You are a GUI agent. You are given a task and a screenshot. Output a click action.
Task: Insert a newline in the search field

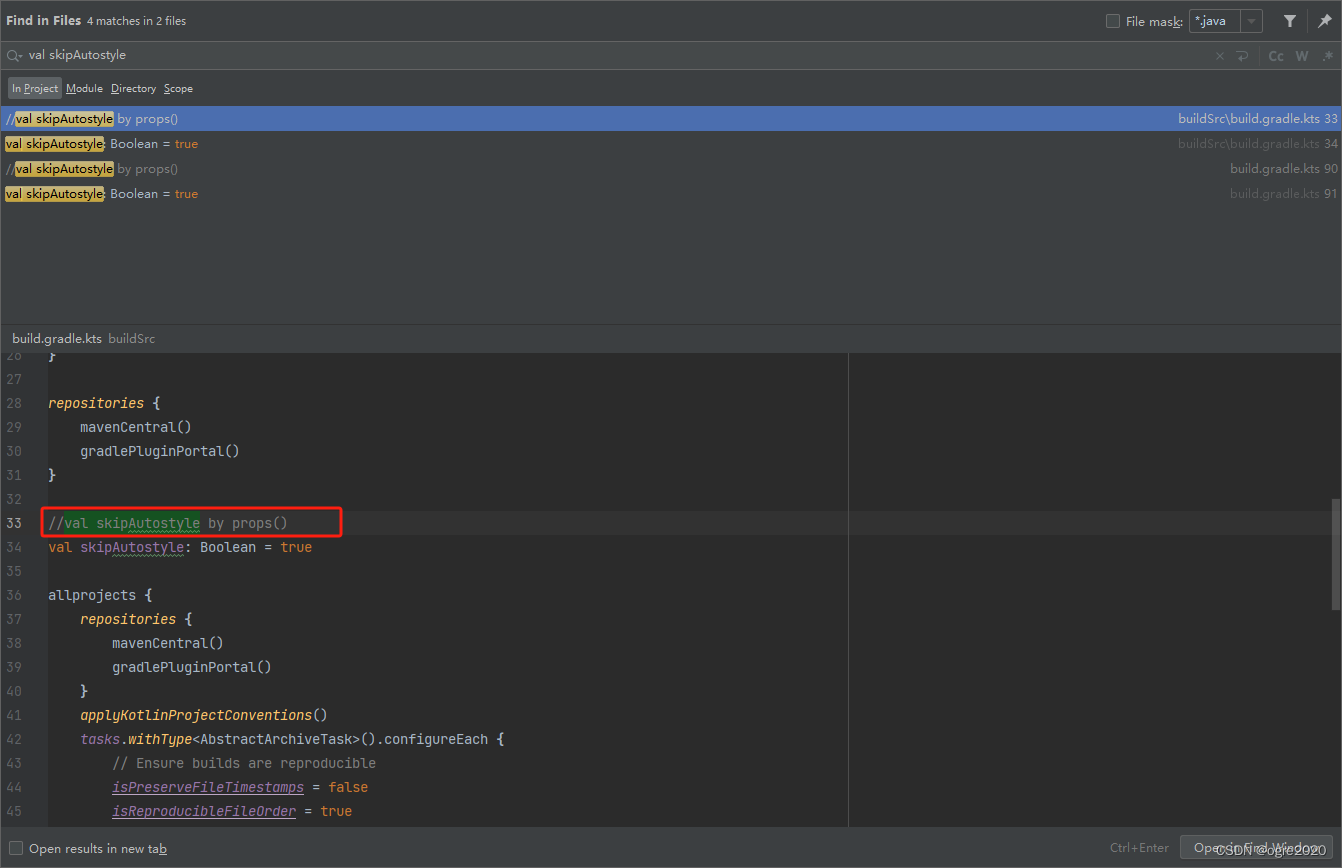click(x=1243, y=56)
